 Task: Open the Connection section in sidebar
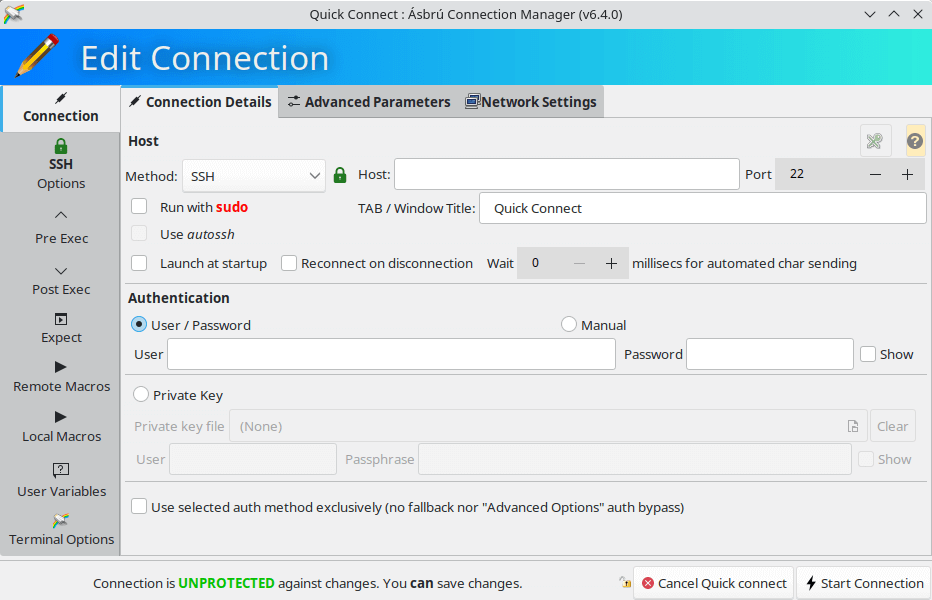pos(61,108)
